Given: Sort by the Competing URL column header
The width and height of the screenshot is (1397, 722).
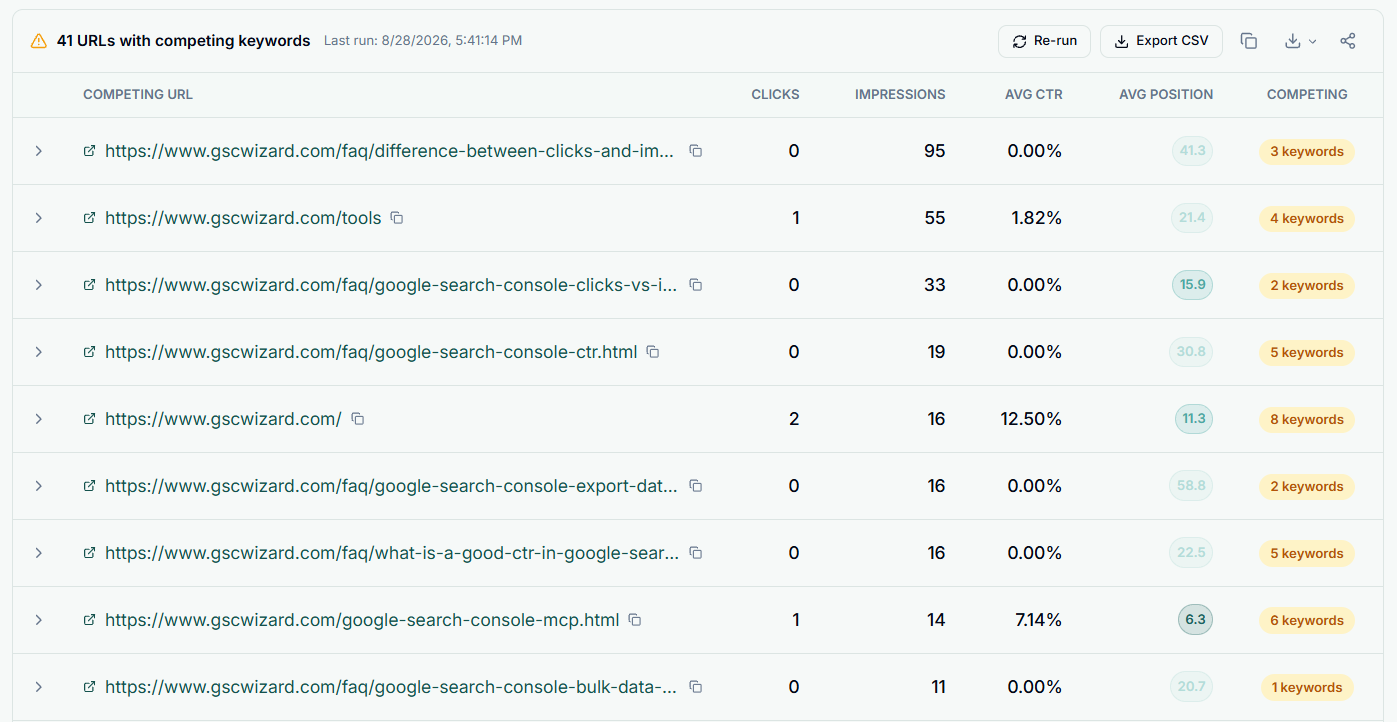Looking at the screenshot, I should point(138,94).
